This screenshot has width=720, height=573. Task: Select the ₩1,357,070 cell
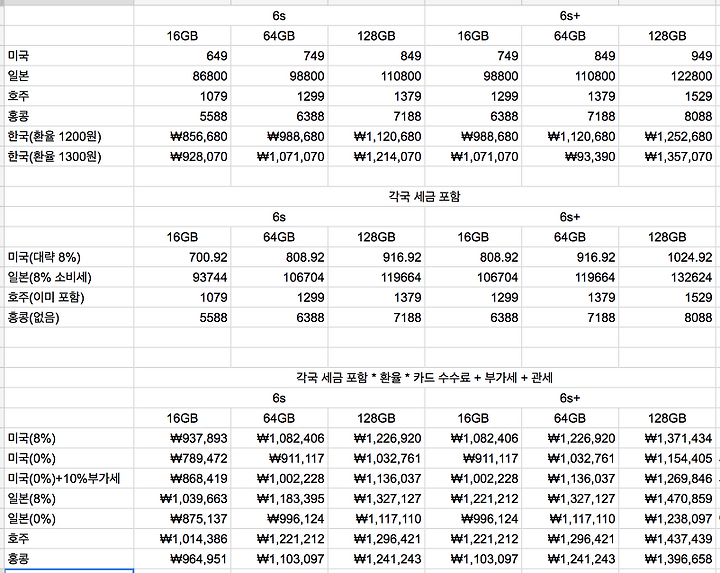[669, 157]
